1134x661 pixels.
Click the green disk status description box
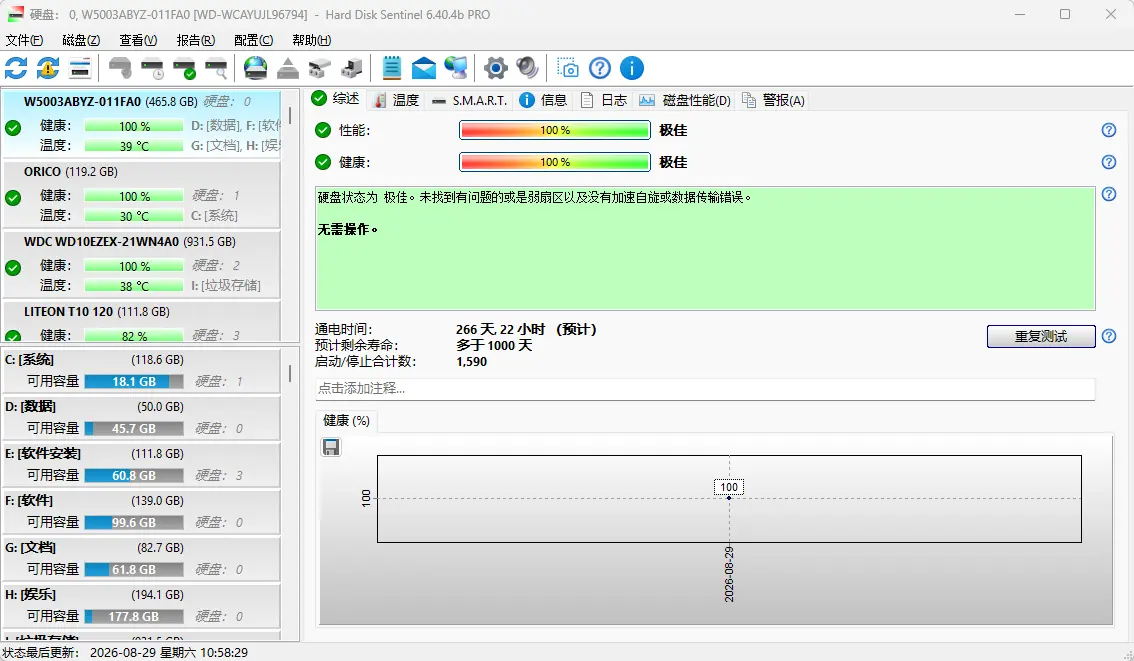point(705,249)
